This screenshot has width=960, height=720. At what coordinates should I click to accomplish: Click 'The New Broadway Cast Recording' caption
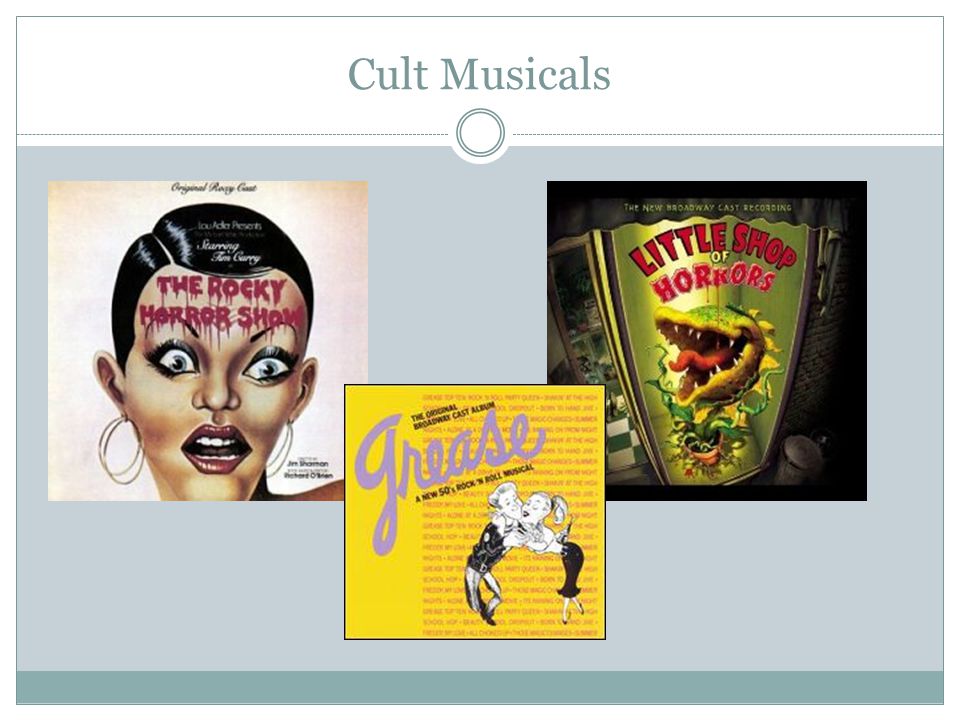point(707,207)
